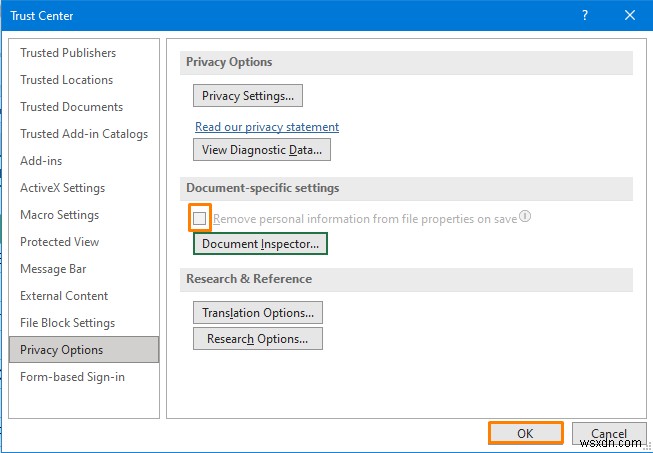653x453 pixels.
Task: Select the Add-ins category
Action: 41,161
